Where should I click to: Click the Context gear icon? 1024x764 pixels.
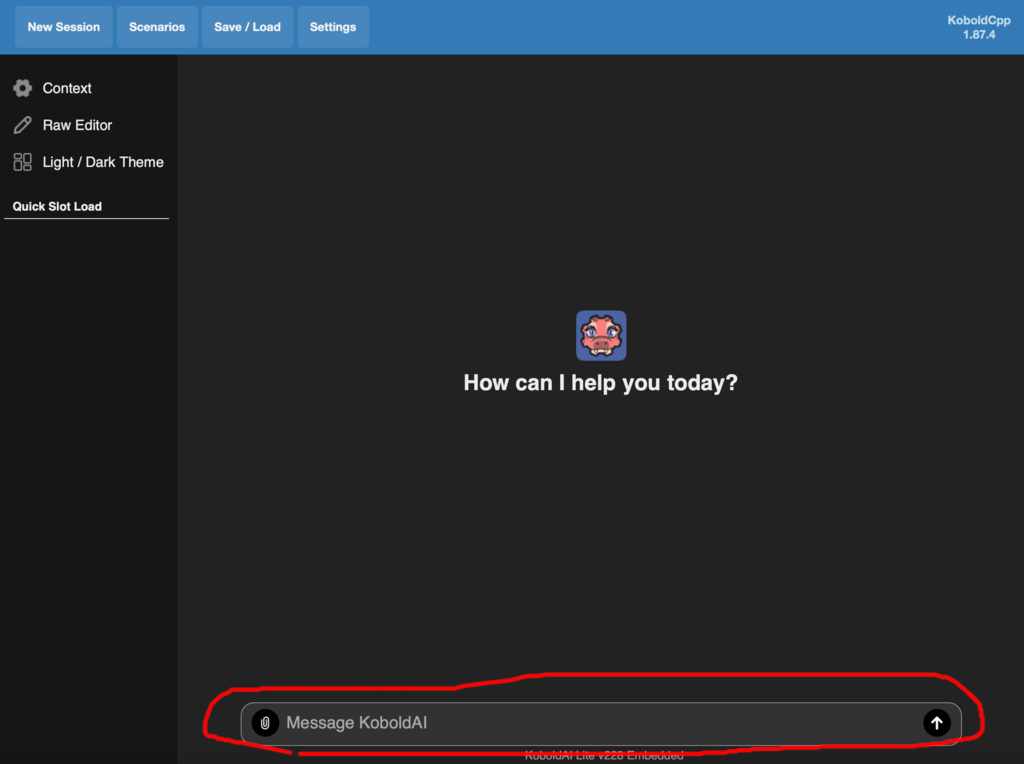coord(22,88)
